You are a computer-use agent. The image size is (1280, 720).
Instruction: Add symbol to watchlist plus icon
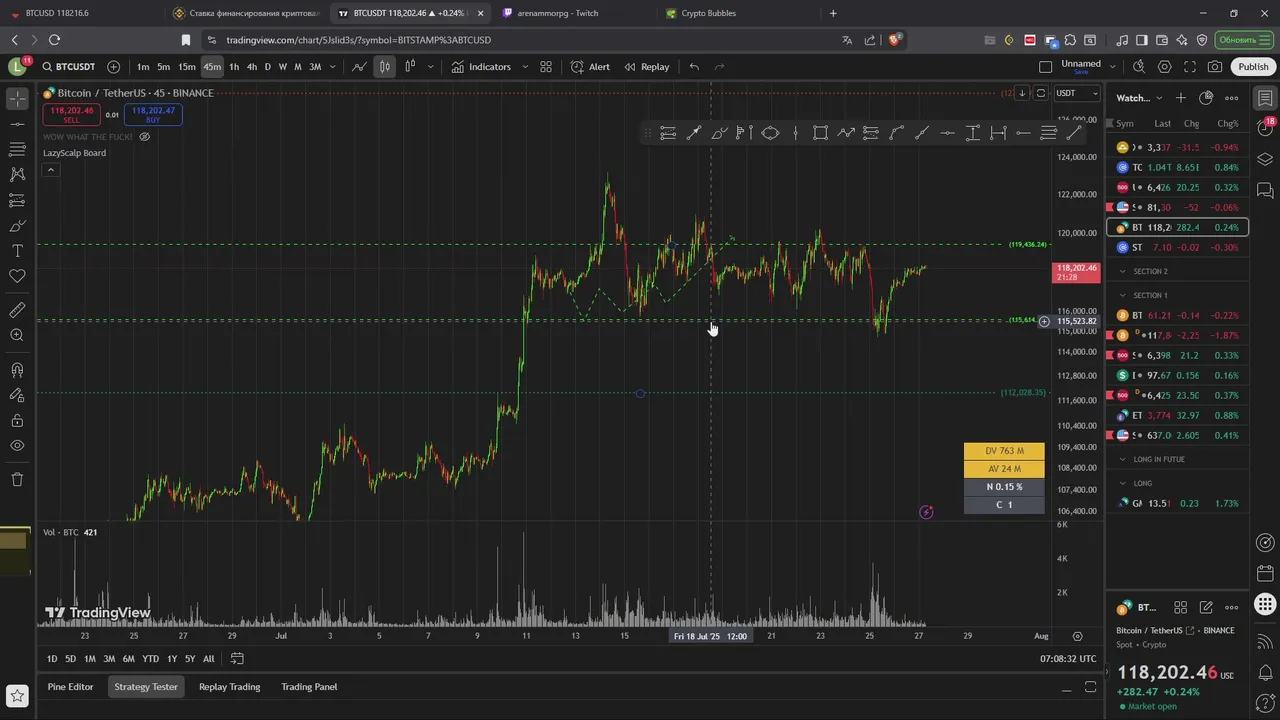tap(1180, 98)
